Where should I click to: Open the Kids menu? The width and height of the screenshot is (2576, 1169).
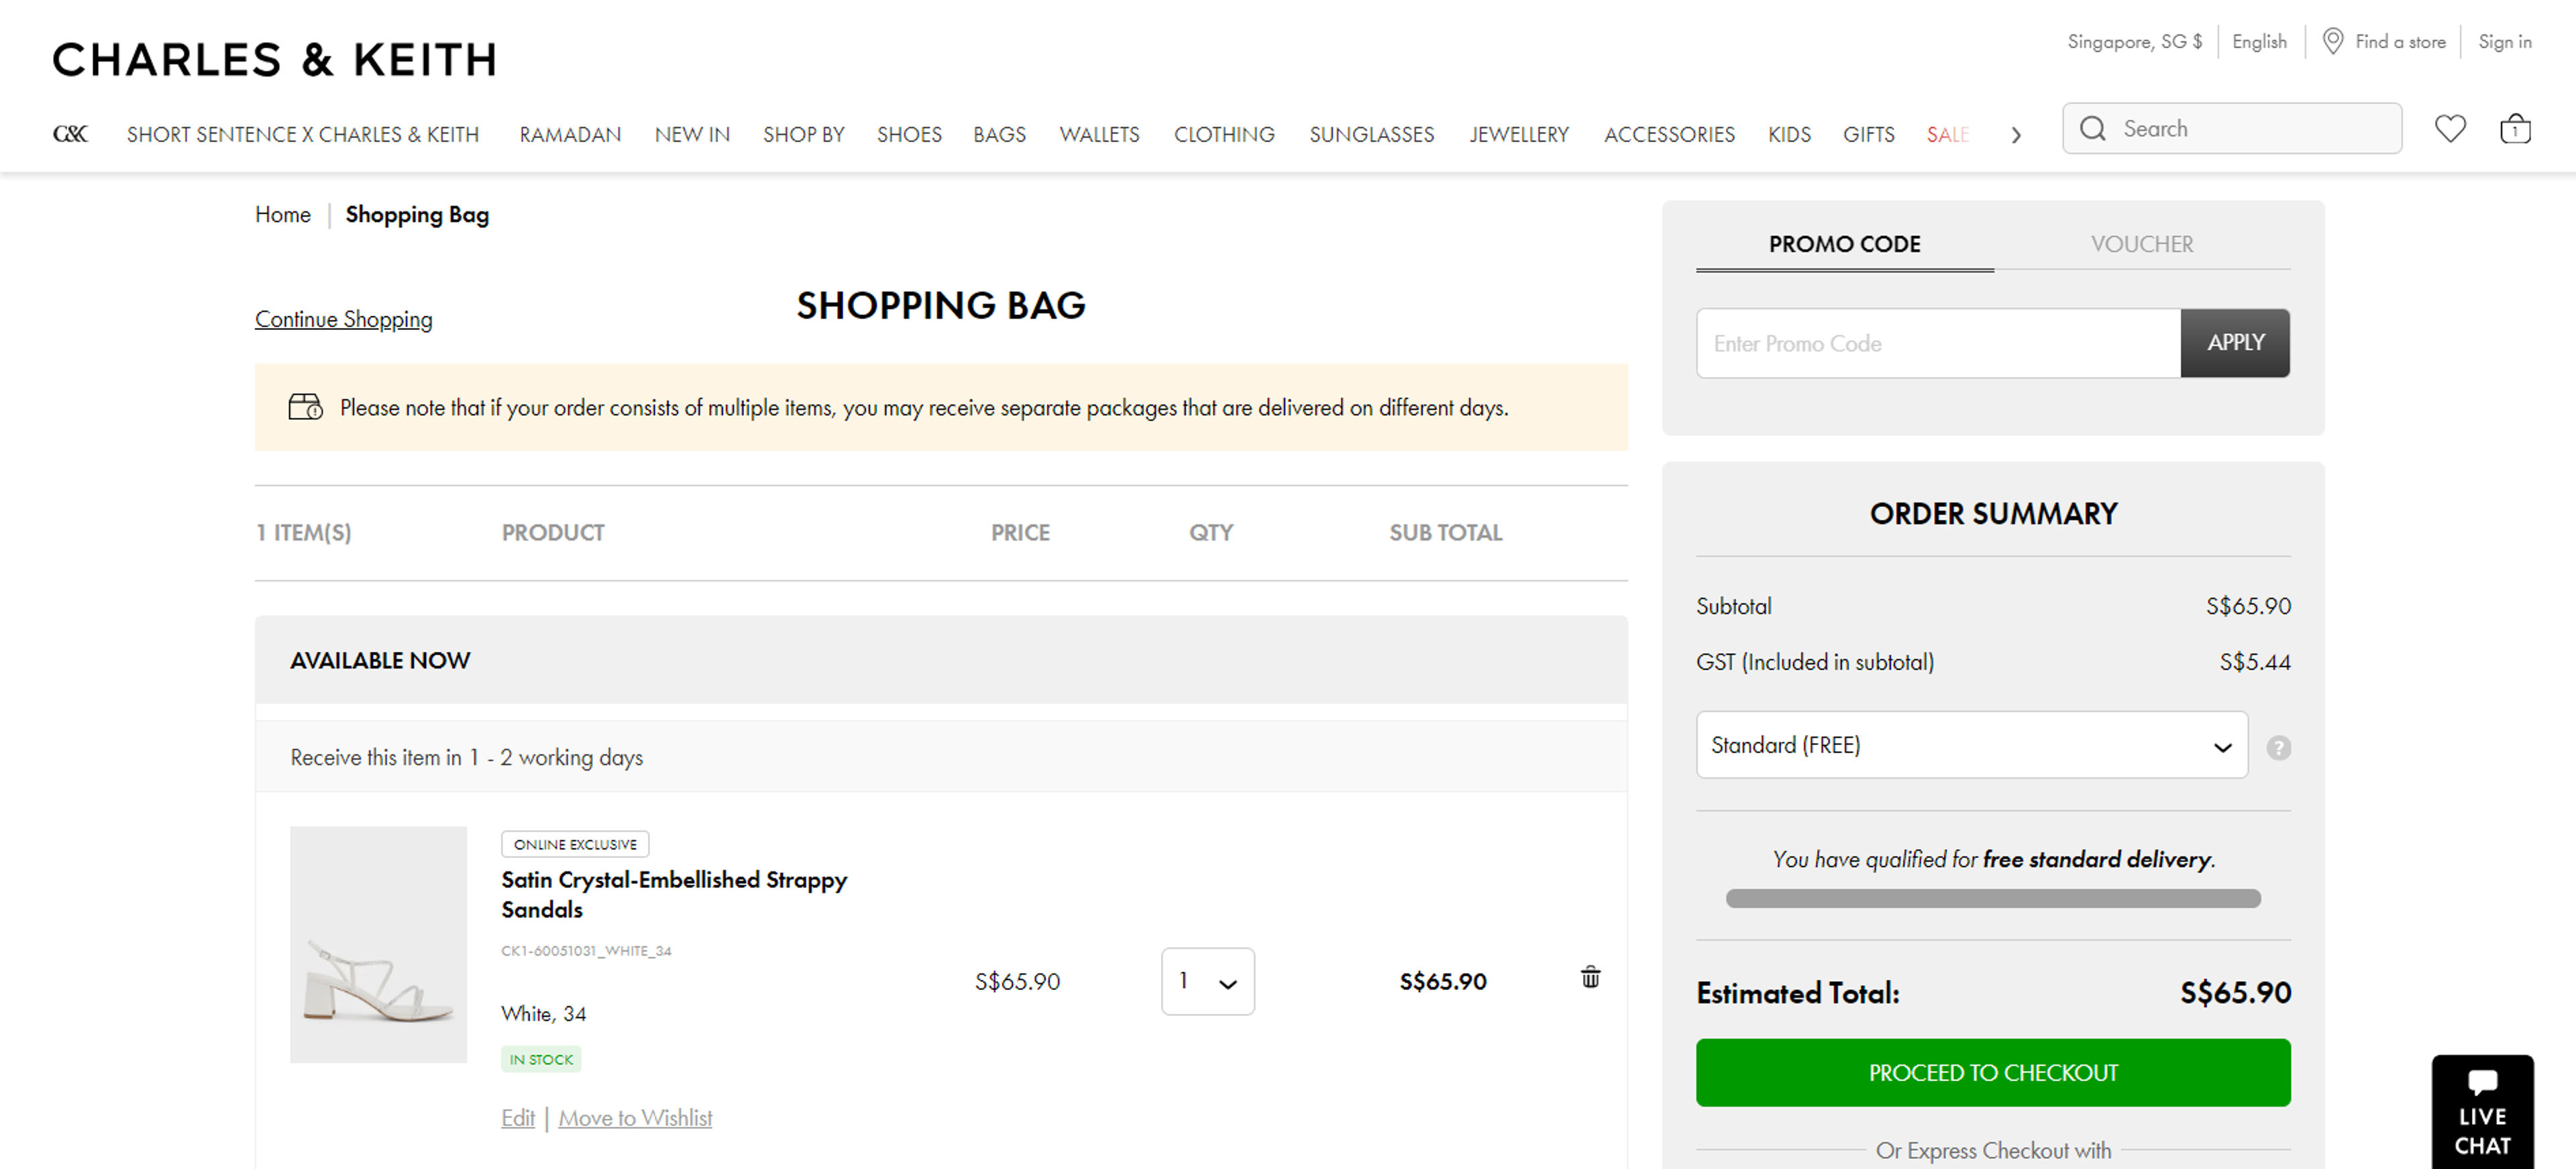pyautogui.click(x=1789, y=134)
